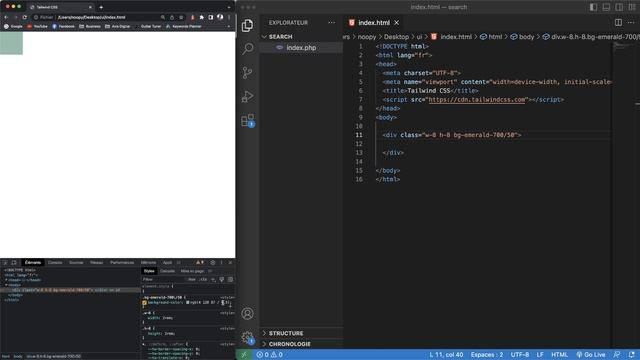Click Desktop in breadcrumb
The height and width of the screenshot is (360, 640).
tap(396, 37)
